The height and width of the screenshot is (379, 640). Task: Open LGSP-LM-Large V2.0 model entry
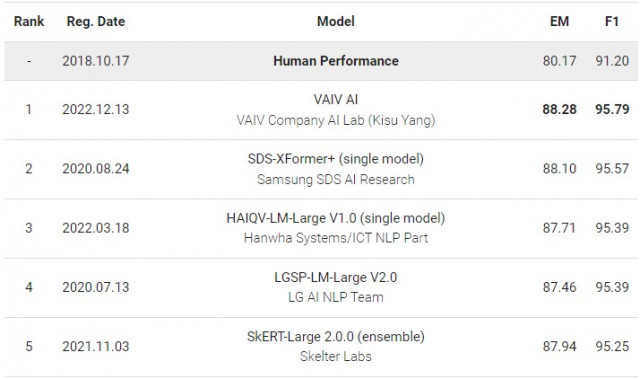(336, 277)
